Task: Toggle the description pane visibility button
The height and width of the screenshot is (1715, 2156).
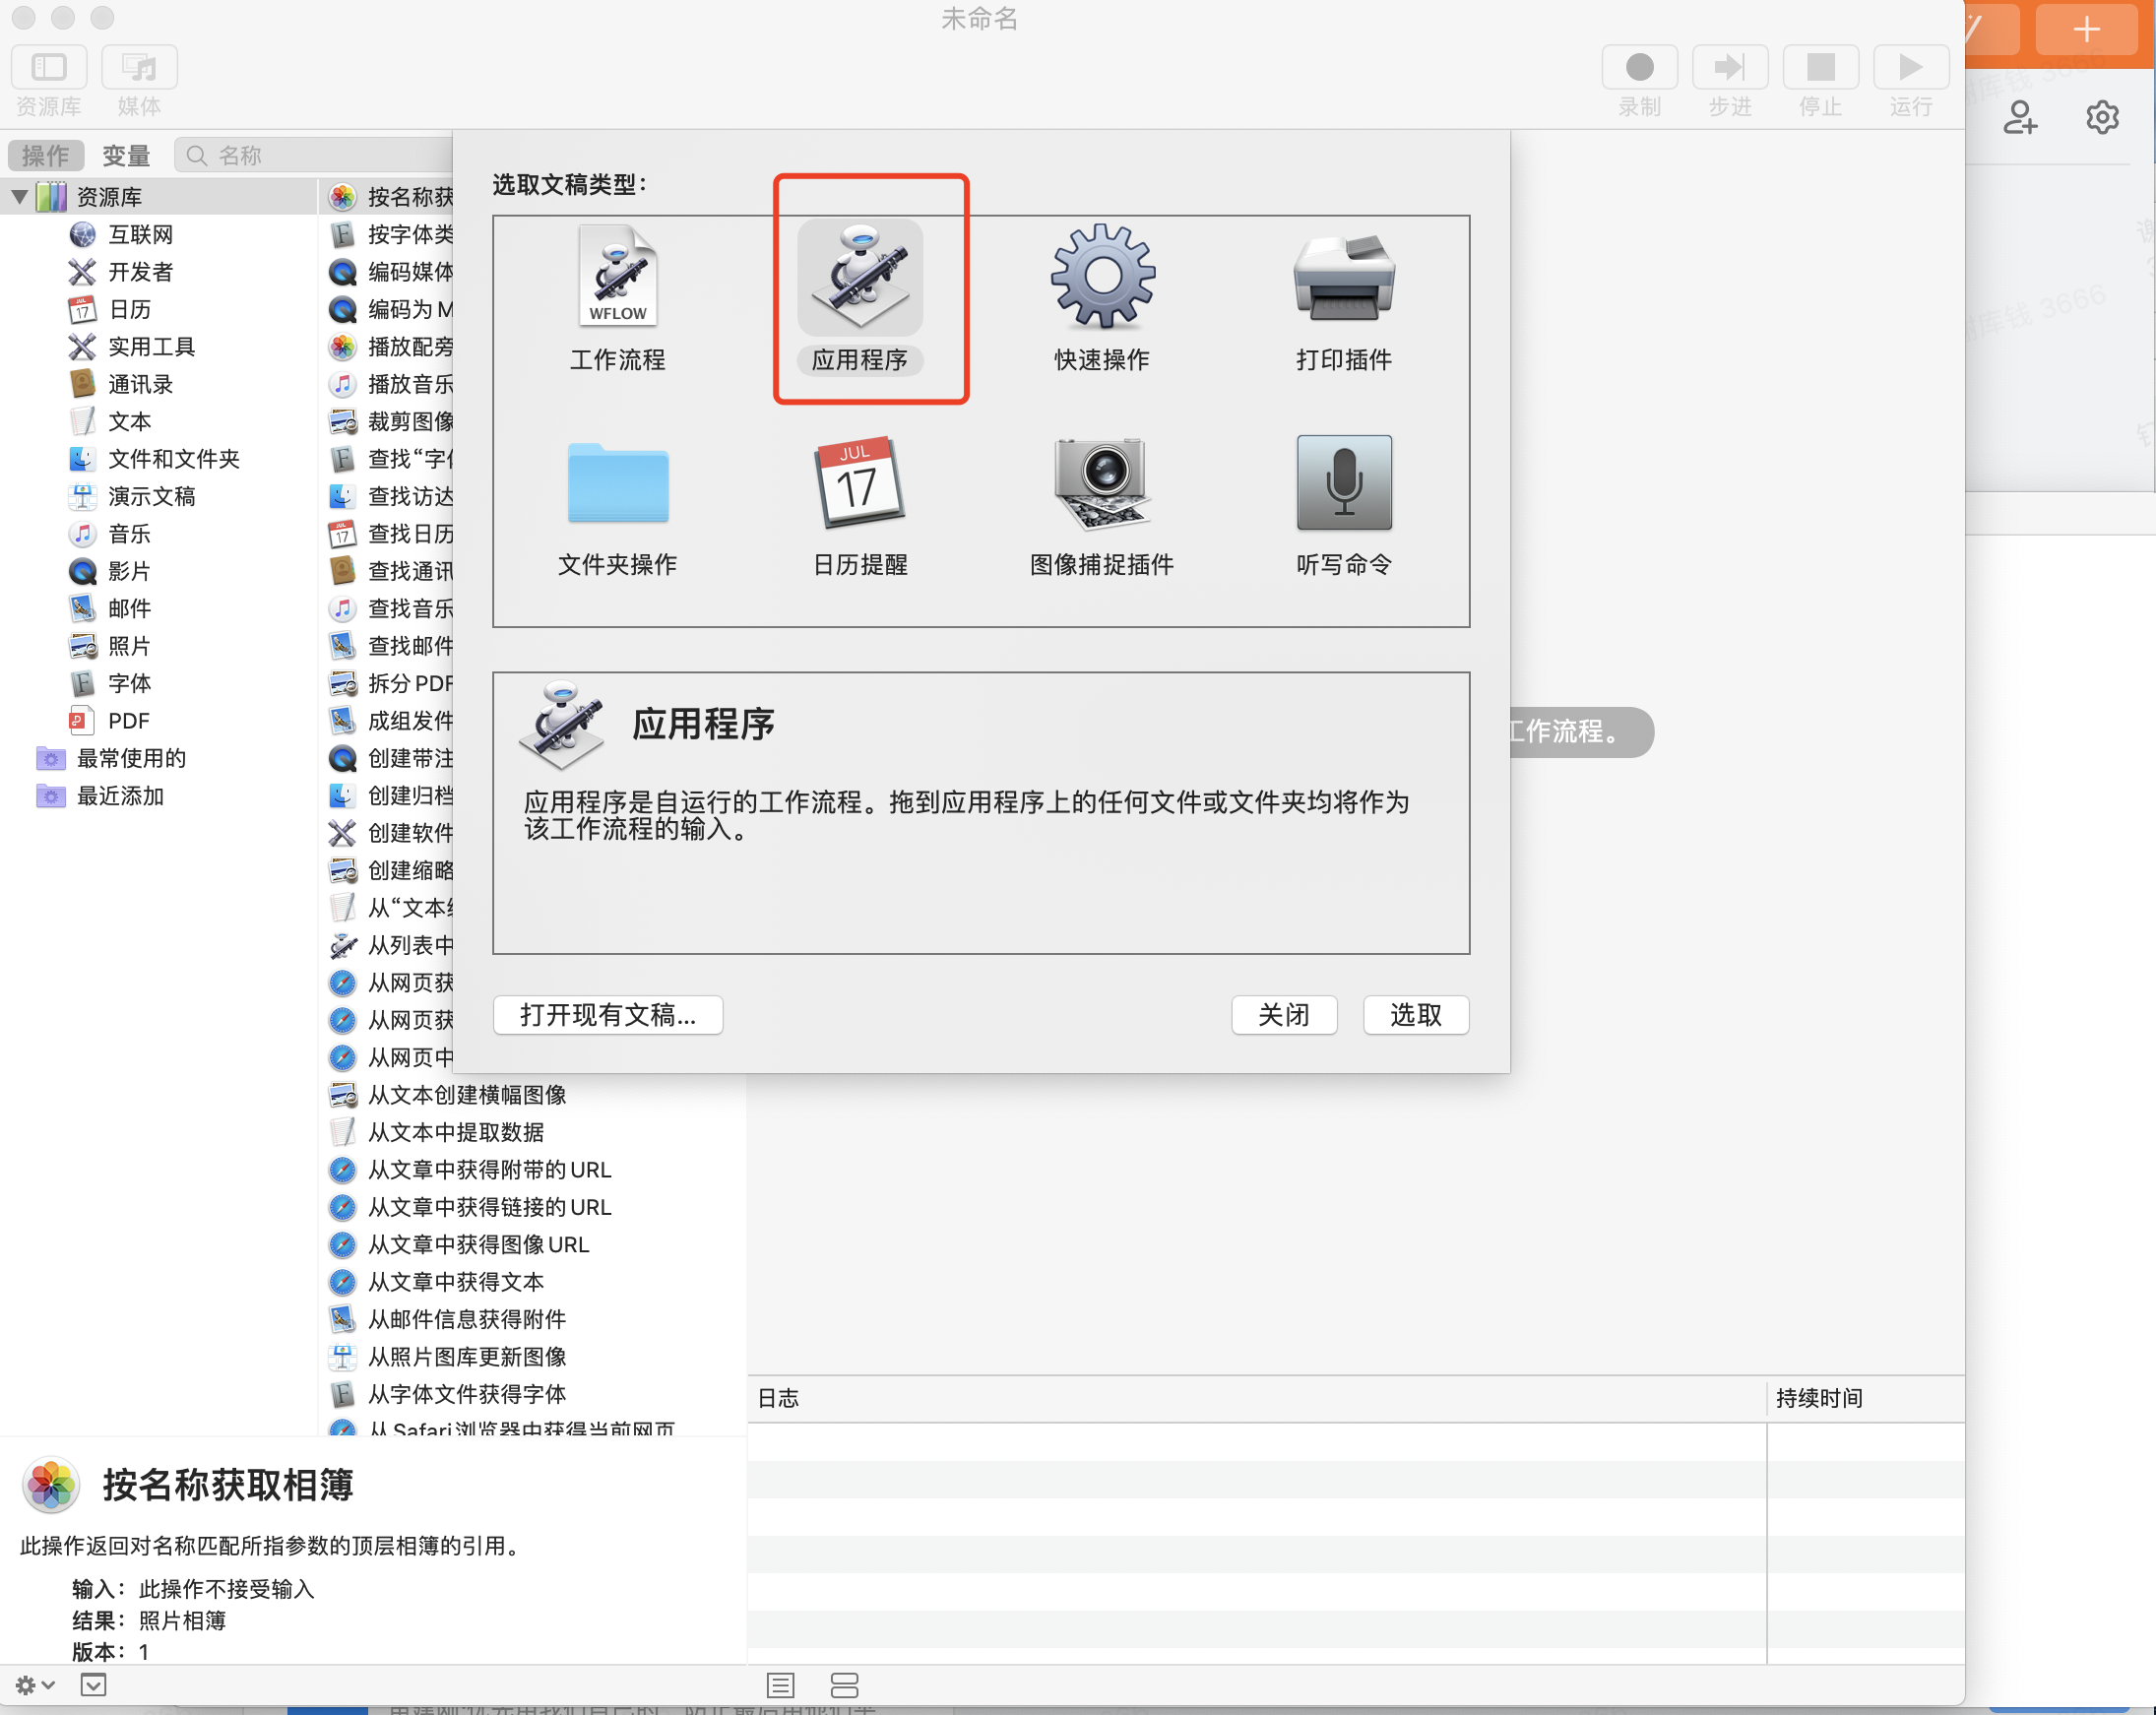Action: (x=93, y=1685)
